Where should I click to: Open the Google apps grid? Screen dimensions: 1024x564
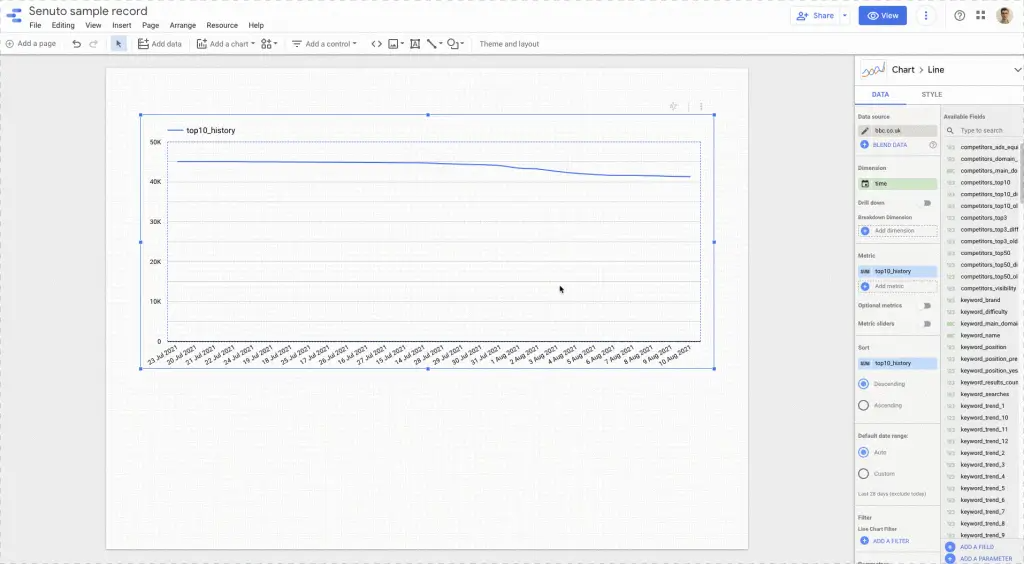(x=980, y=15)
